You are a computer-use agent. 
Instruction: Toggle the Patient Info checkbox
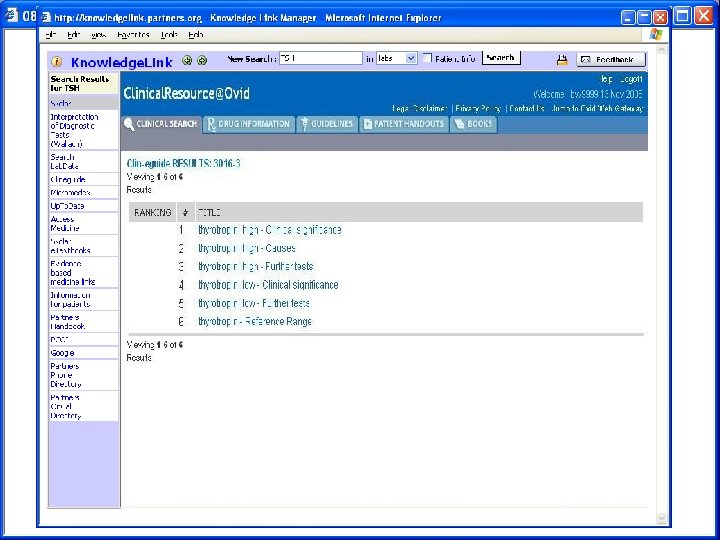[428, 58]
